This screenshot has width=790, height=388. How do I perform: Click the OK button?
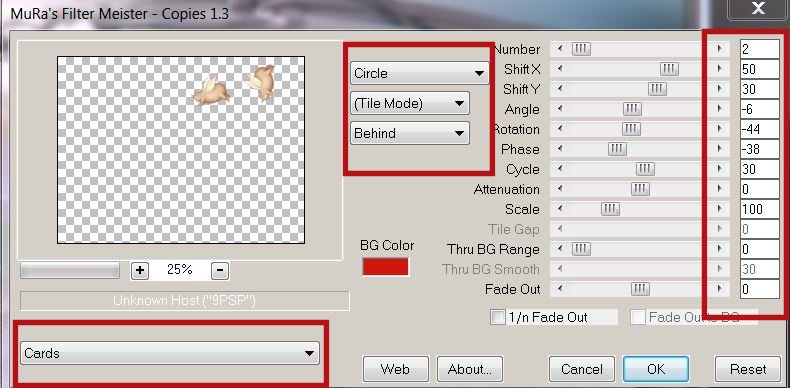656,369
